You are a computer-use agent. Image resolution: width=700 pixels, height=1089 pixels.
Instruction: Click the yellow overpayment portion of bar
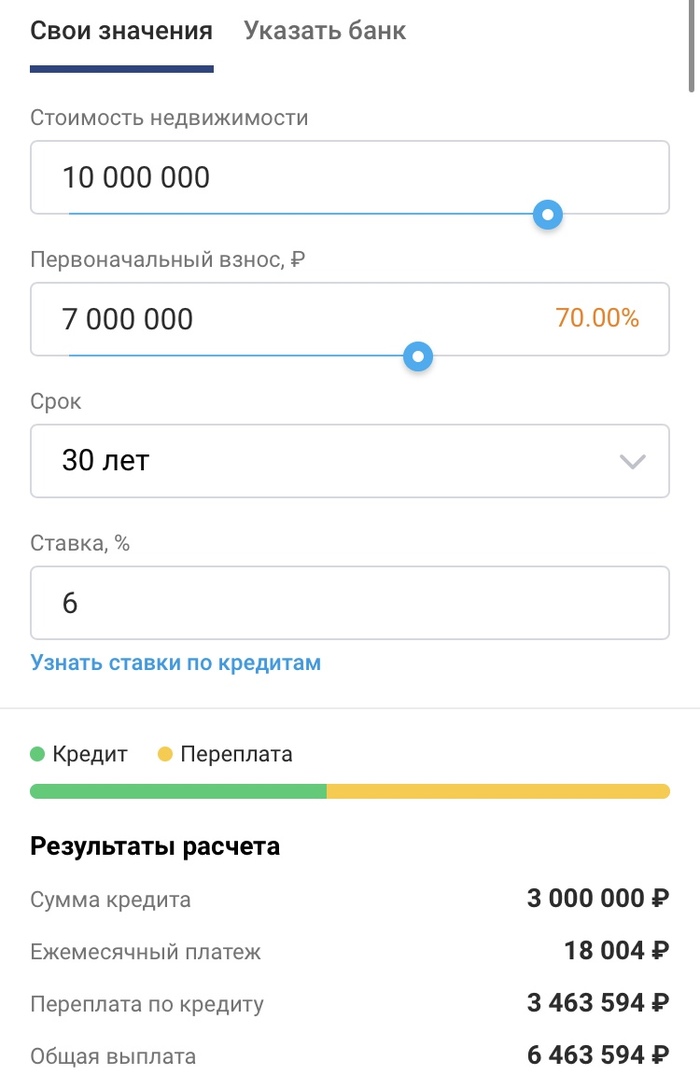(498, 791)
